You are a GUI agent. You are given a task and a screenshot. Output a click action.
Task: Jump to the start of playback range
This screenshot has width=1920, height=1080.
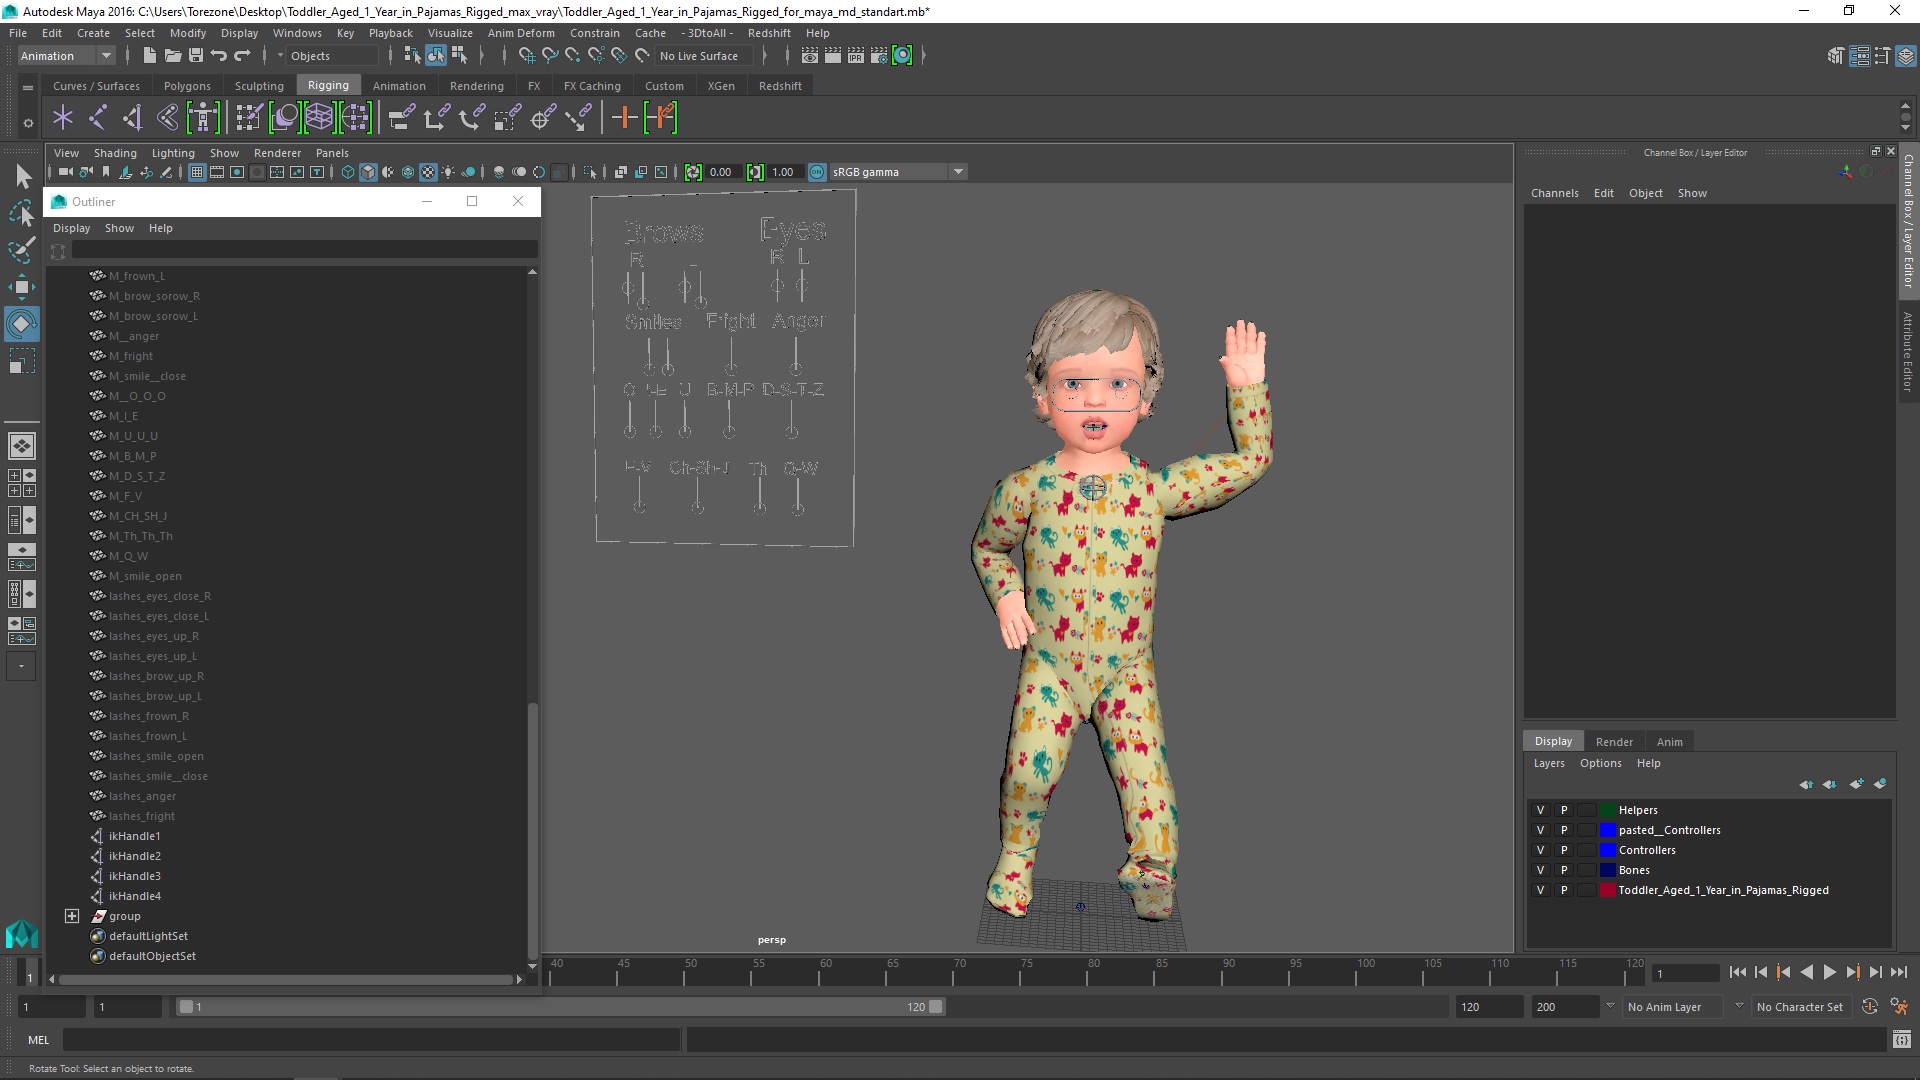click(1737, 972)
